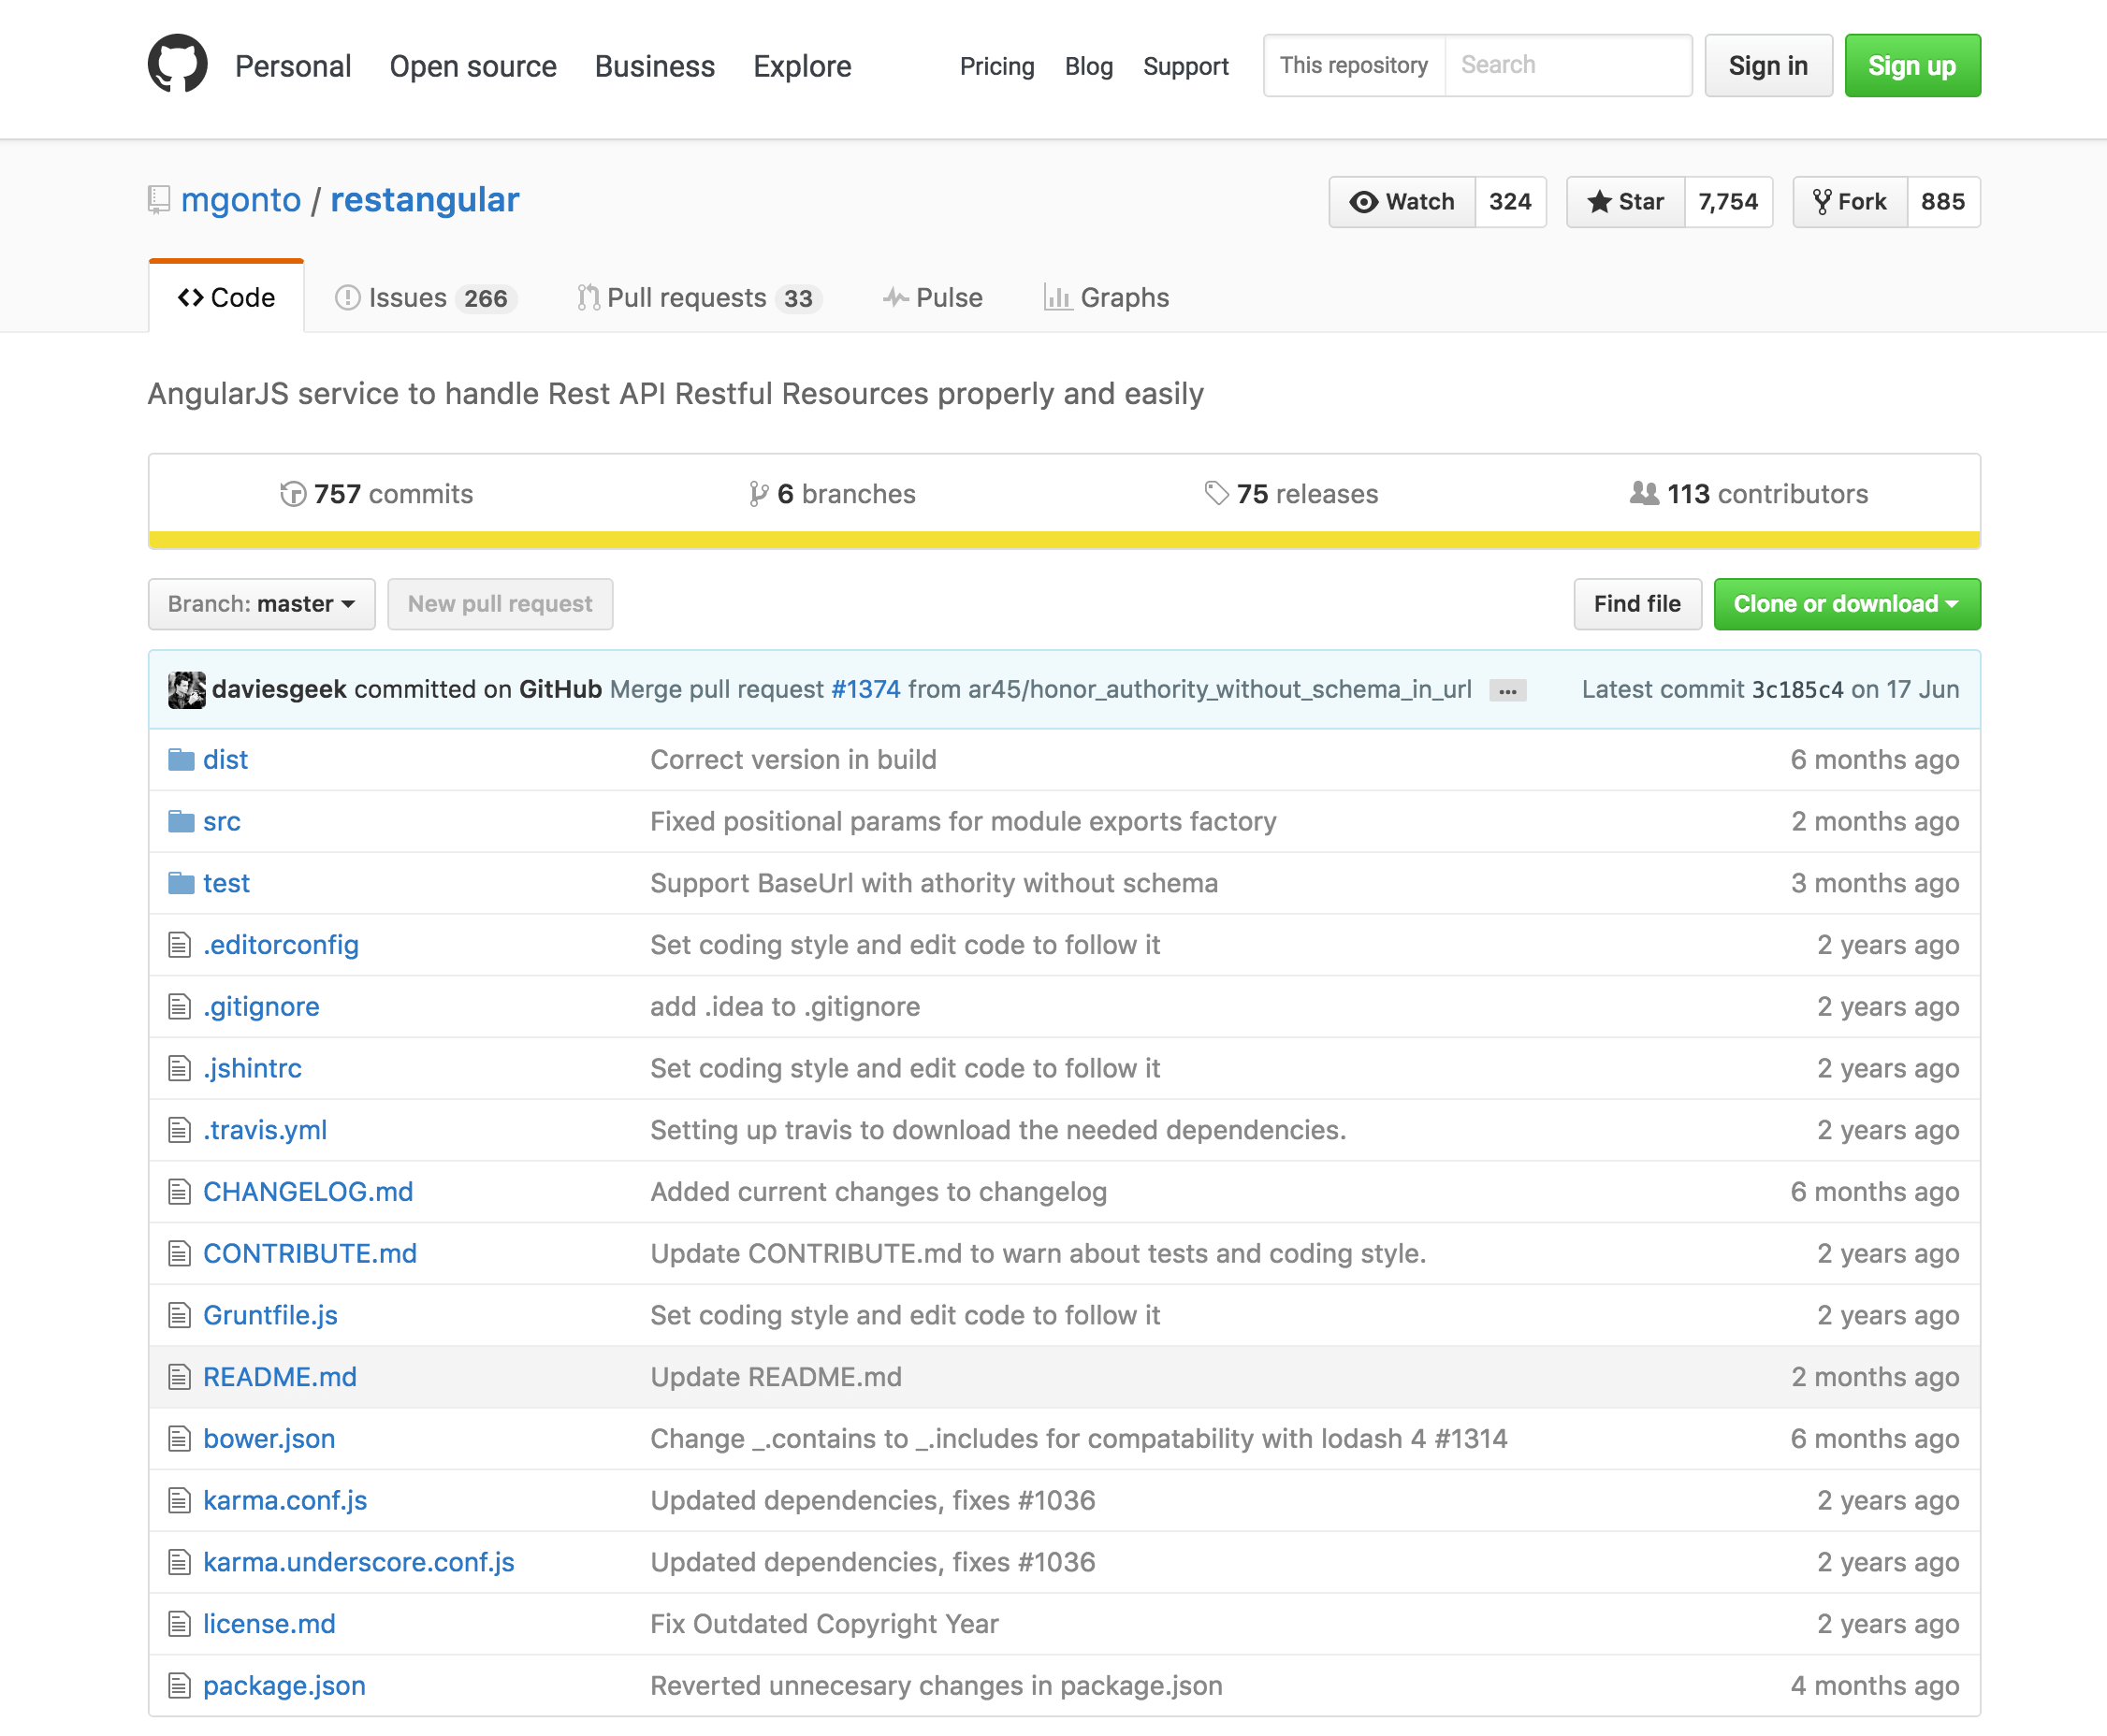
Task: Open the 75 releases link
Action: point(1291,494)
